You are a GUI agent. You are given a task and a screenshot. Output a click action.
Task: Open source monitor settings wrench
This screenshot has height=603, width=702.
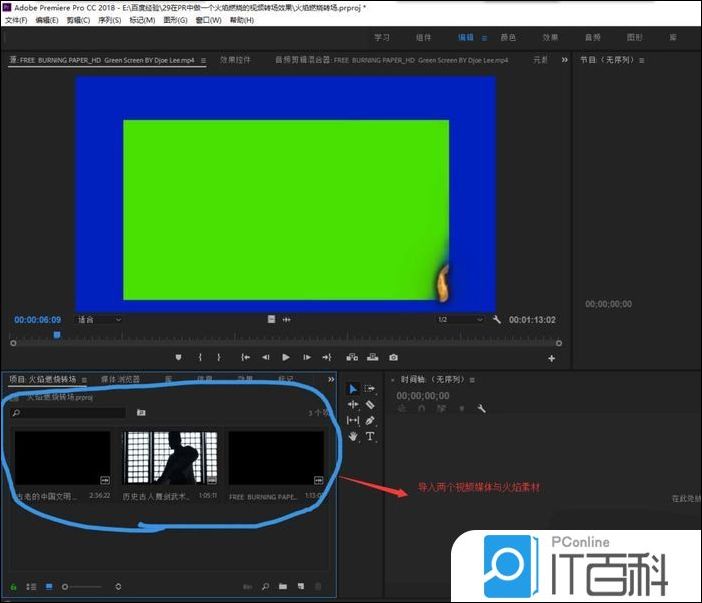497,320
